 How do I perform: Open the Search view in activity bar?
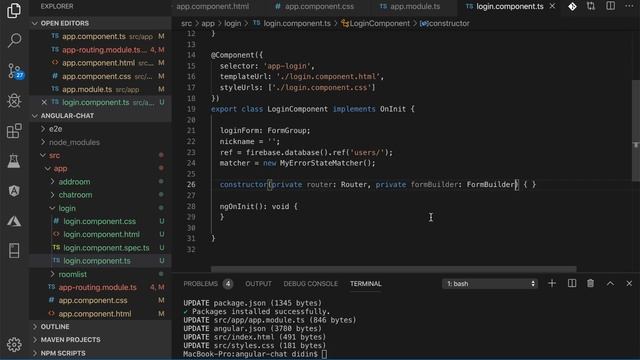pos(14,40)
